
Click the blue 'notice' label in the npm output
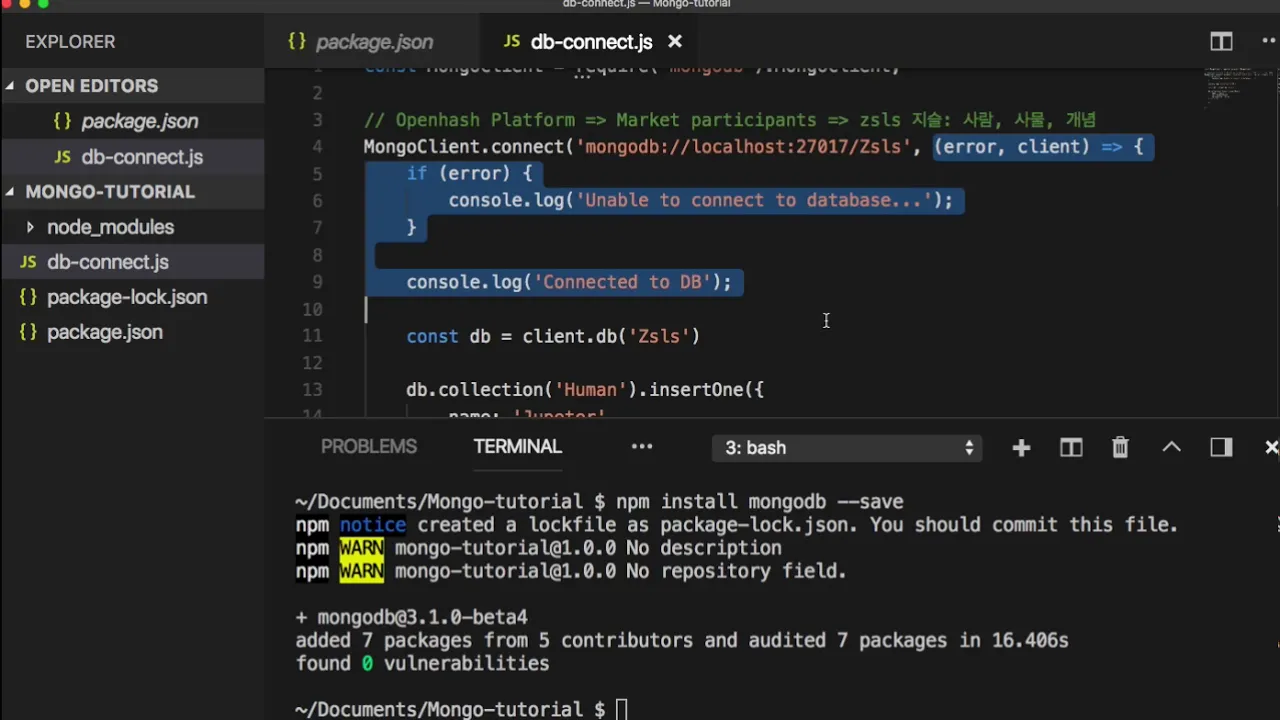pos(373,525)
